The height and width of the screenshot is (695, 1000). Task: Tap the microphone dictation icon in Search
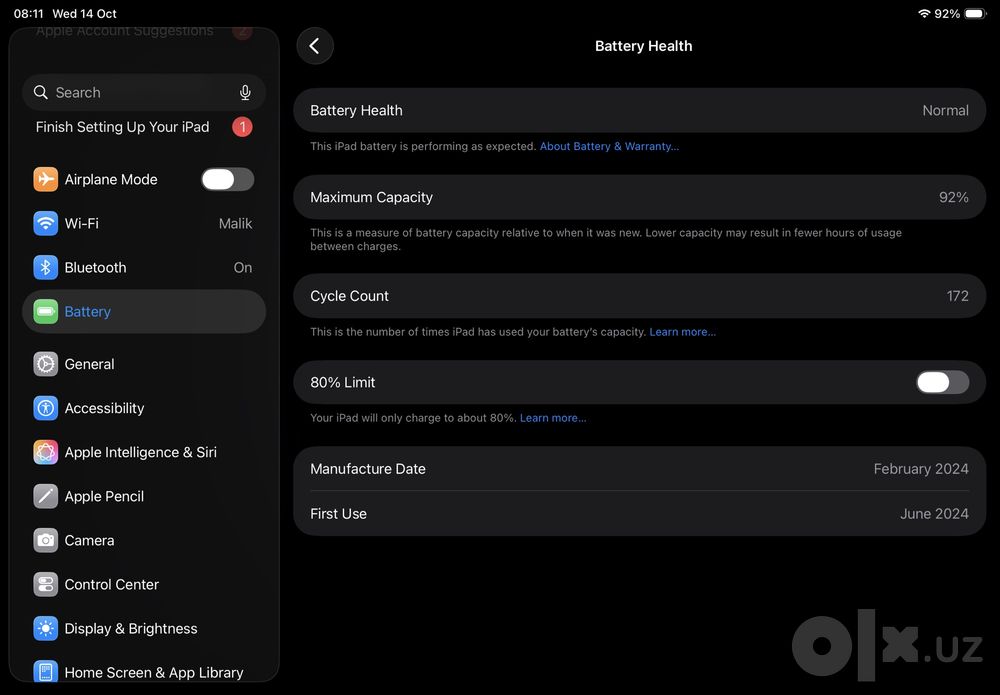(x=245, y=92)
